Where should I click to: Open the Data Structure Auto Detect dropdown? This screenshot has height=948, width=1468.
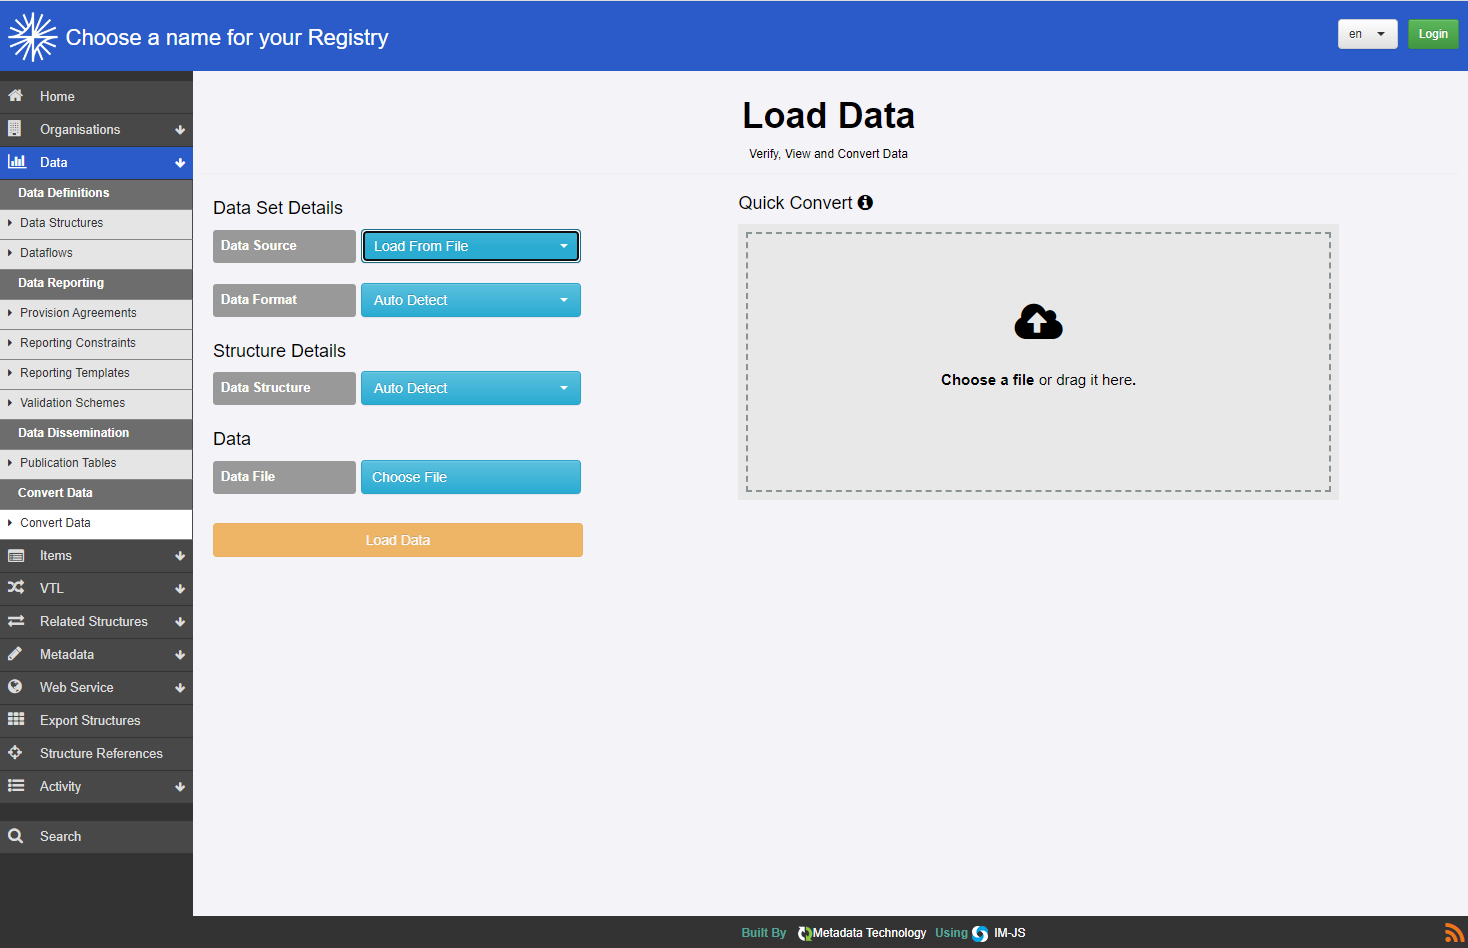point(470,388)
